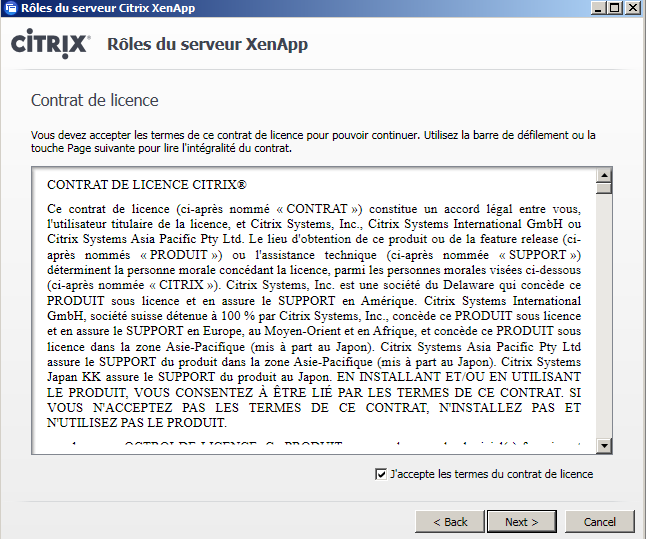The width and height of the screenshot is (646, 539).
Task: Click the license text scrollbar up arrow
Action: [604, 176]
